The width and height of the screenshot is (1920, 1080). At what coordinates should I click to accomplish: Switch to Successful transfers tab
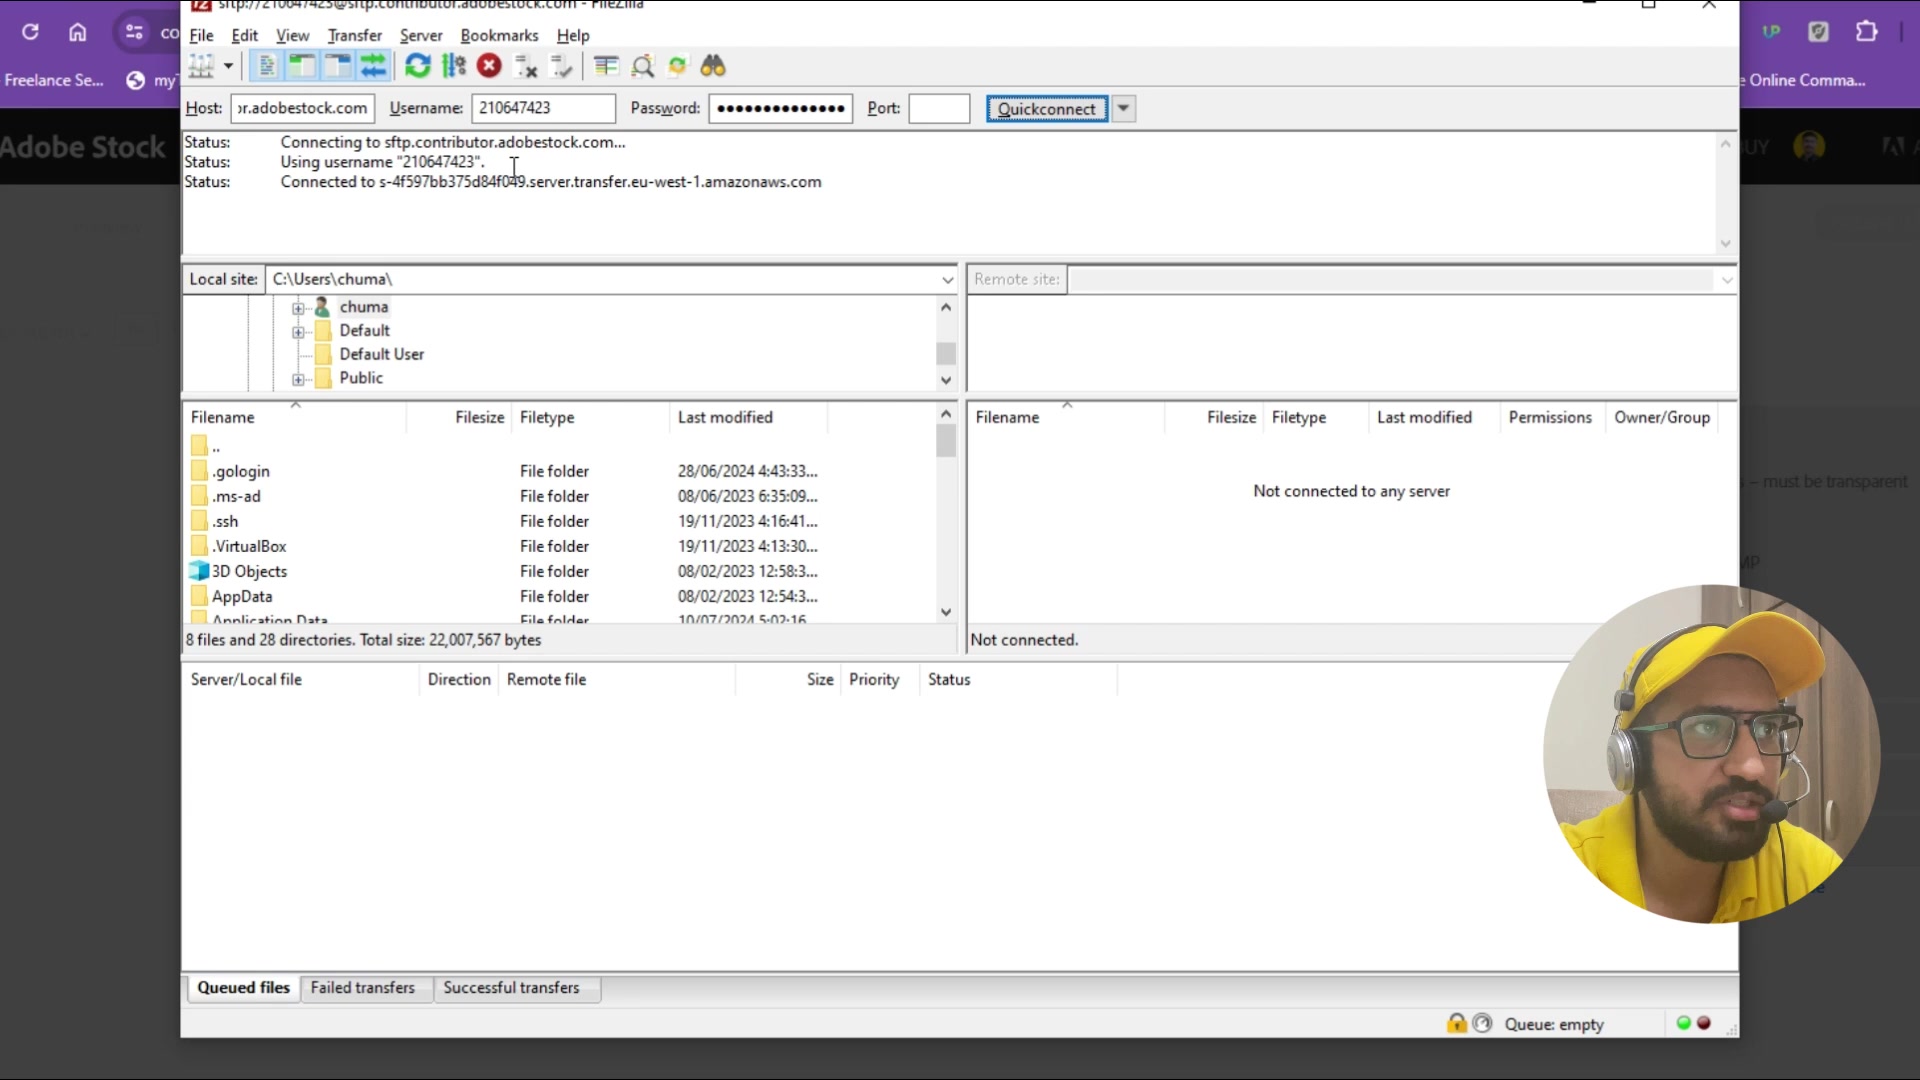point(511,988)
